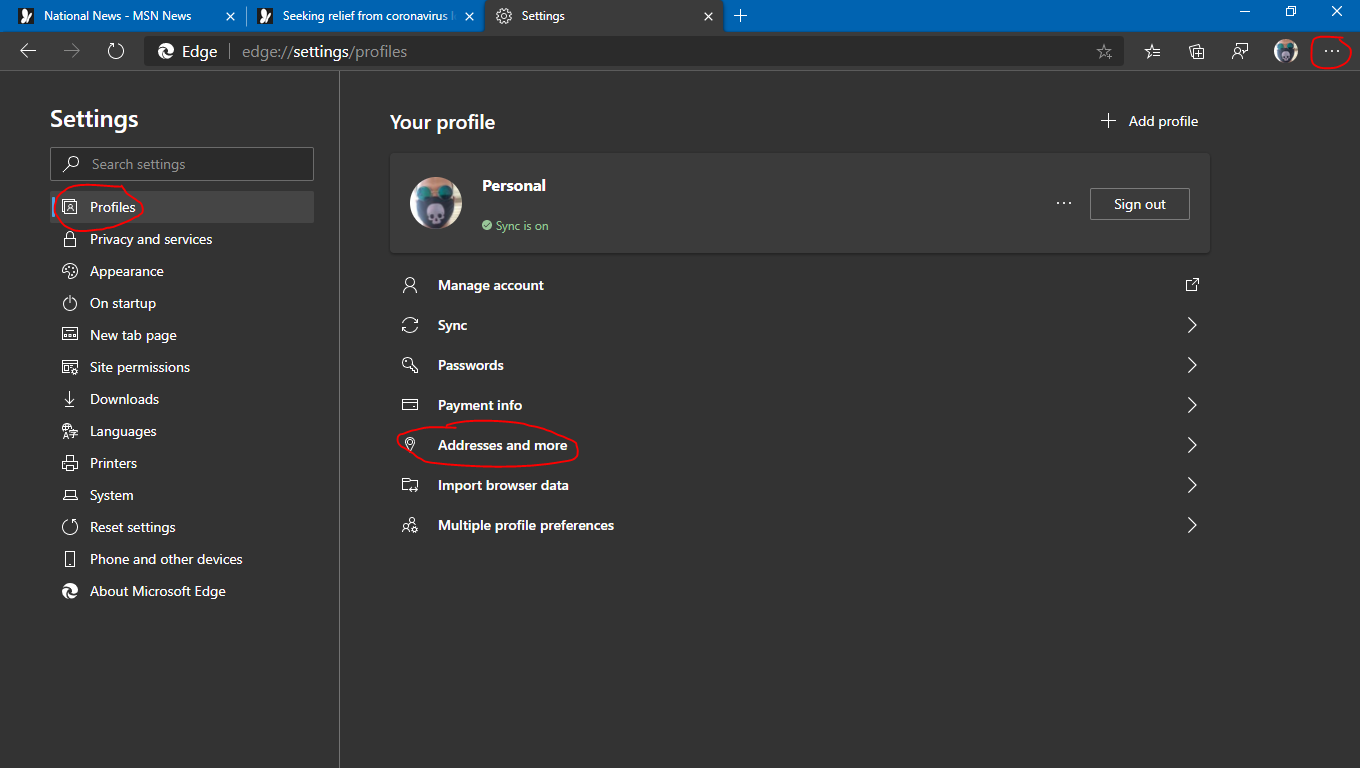The image size is (1360, 768).
Task: Expand Multiple profile preferences chevron
Action: coord(1192,525)
